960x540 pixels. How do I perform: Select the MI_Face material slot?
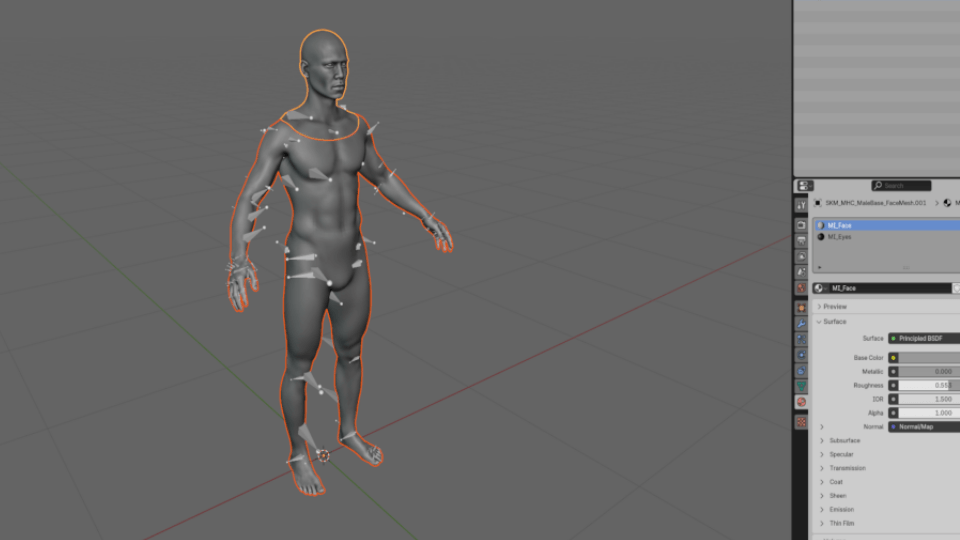[x=839, y=226]
